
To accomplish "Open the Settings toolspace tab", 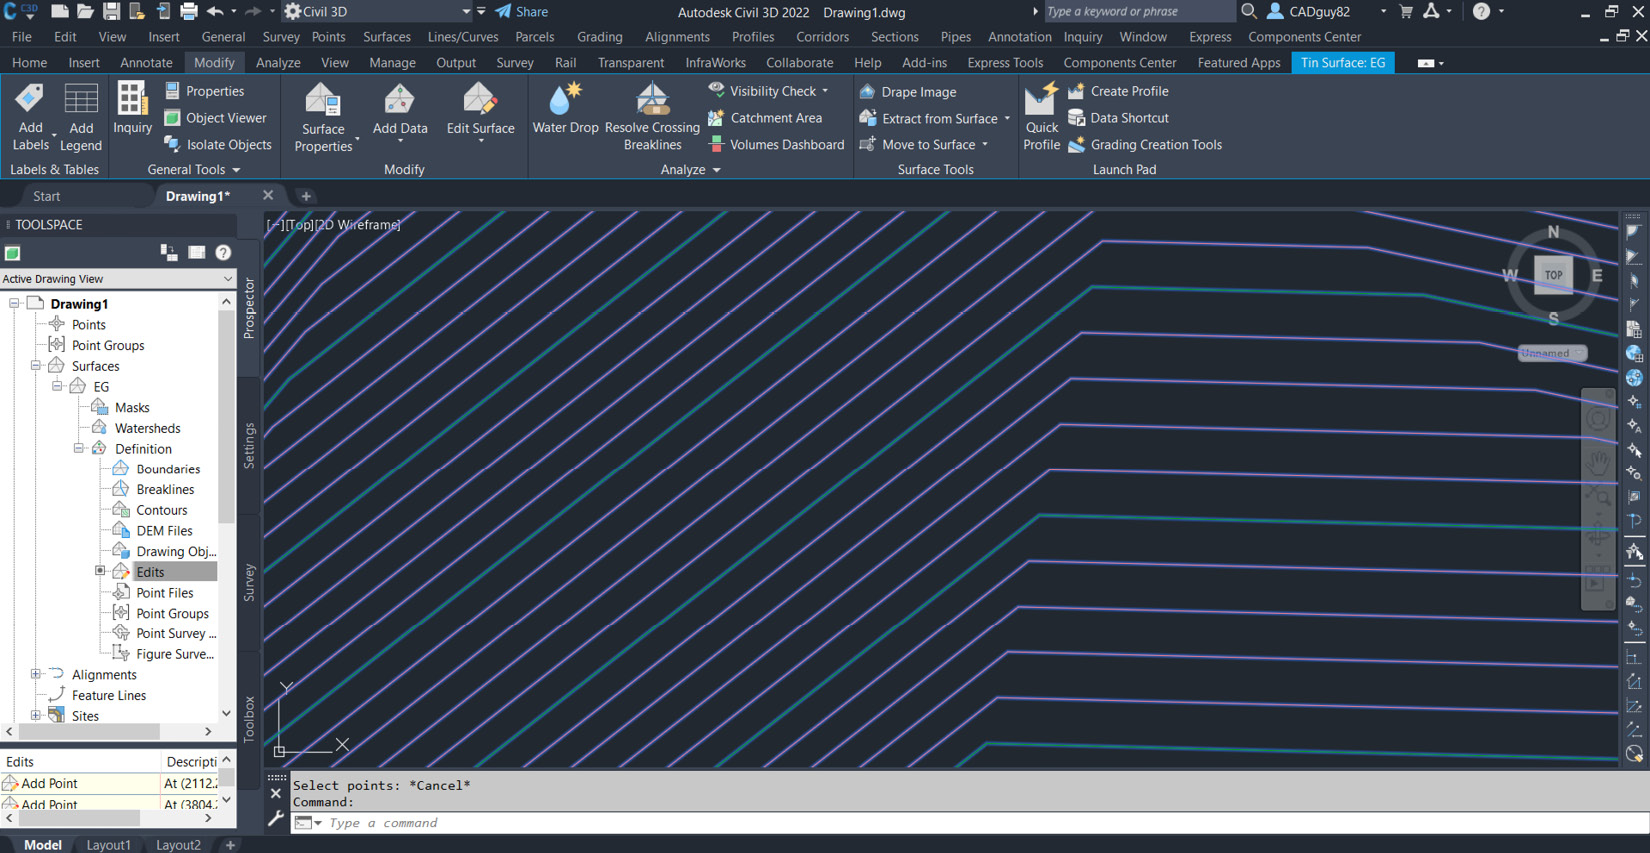I will point(249,445).
